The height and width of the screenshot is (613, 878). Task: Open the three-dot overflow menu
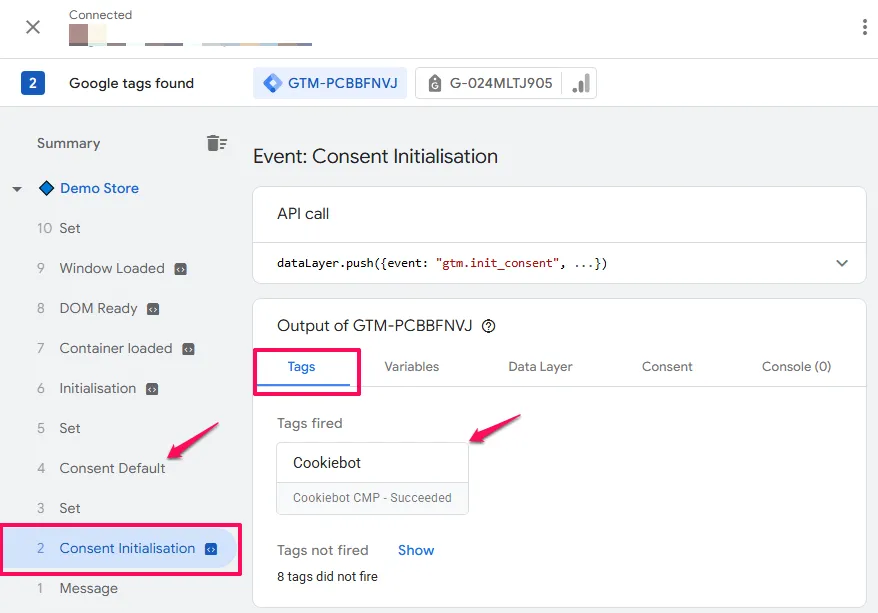pyautogui.click(x=864, y=27)
